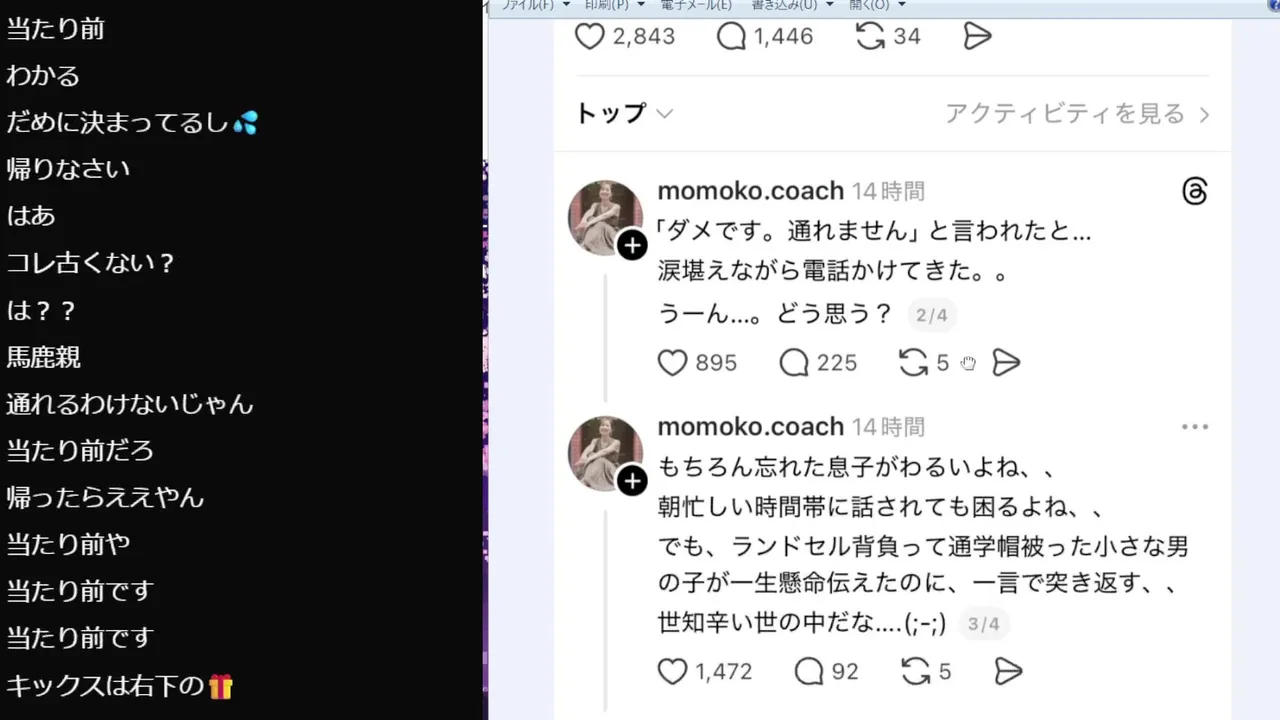Like the post with 2,843 likes
The width and height of the screenshot is (1280, 720).
pyautogui.click(x=590, y=37)
